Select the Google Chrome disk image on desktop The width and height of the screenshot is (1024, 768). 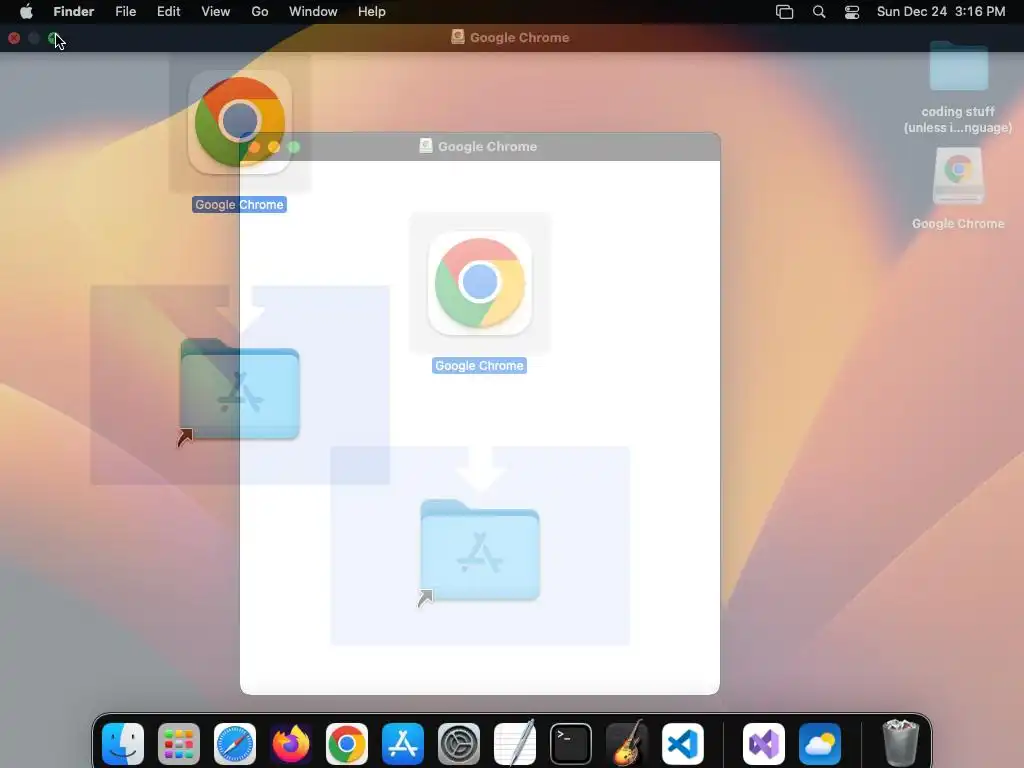click(958, 176)
